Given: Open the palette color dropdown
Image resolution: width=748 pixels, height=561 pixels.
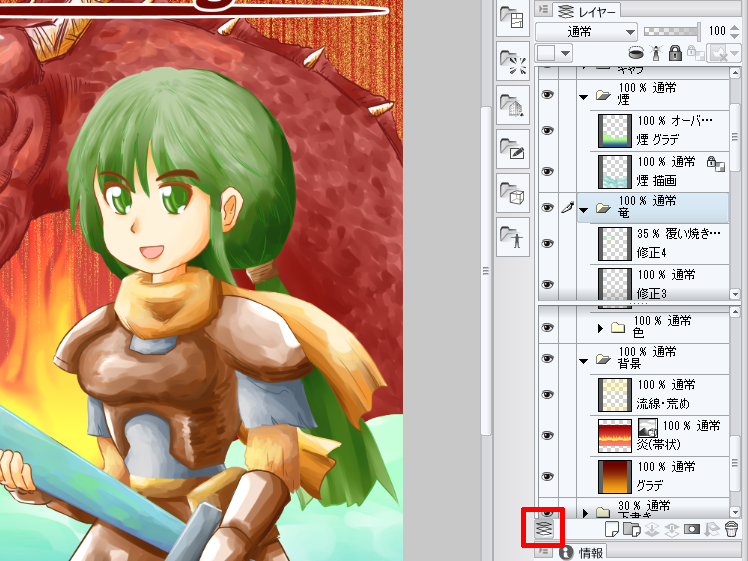Looking at the screenshot, I should (566, 53).
